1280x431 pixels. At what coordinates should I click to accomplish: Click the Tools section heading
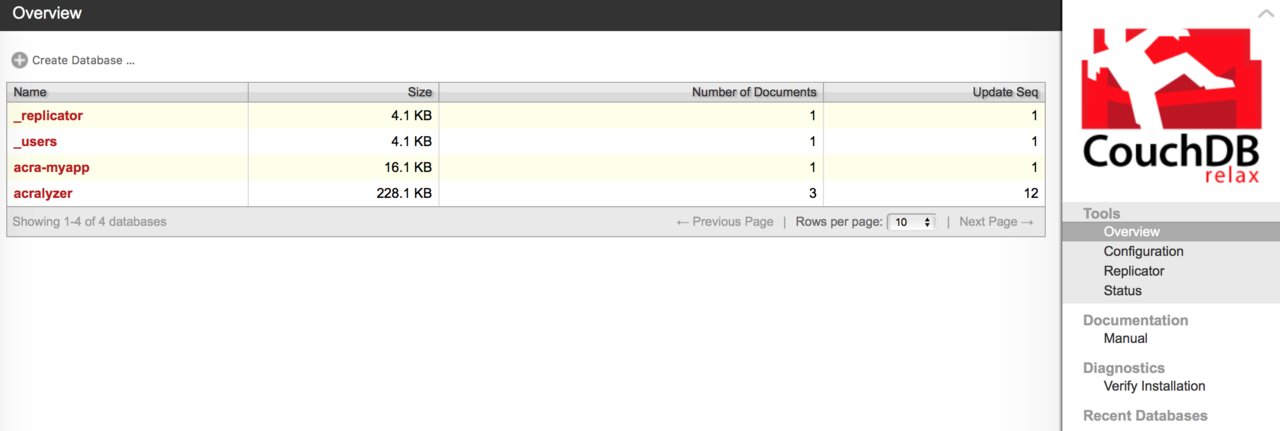pos(1102,213)
